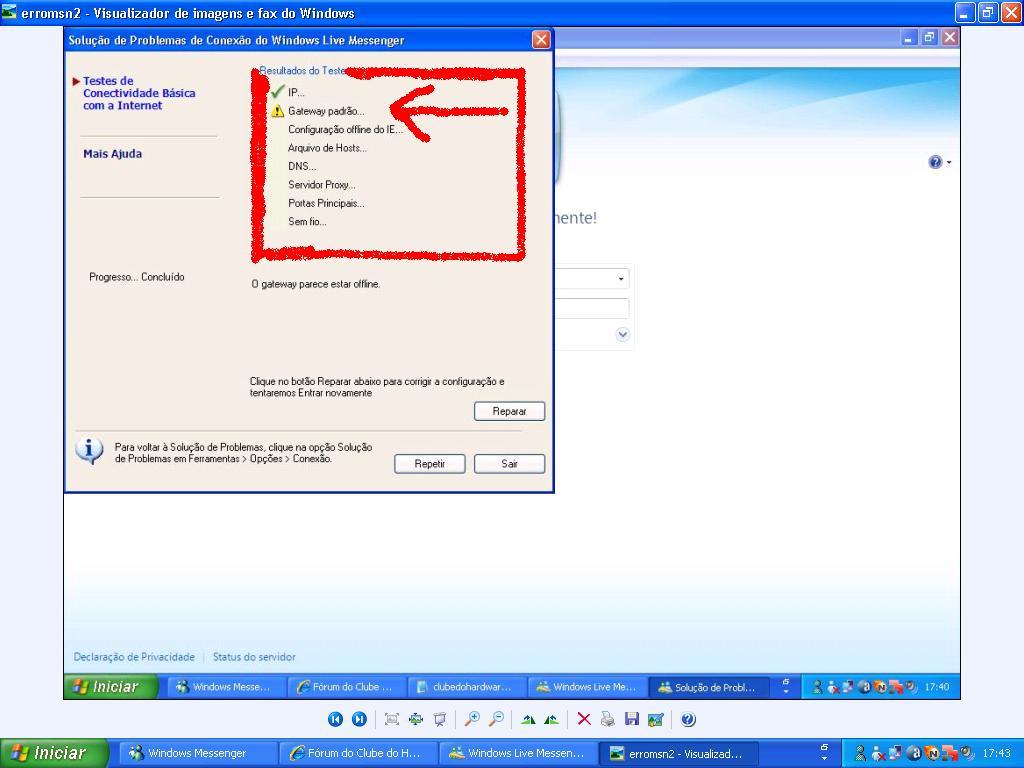
Task: Open Declaração de Privacidade link
Action: pyautogui.click(x=134, y=657)
